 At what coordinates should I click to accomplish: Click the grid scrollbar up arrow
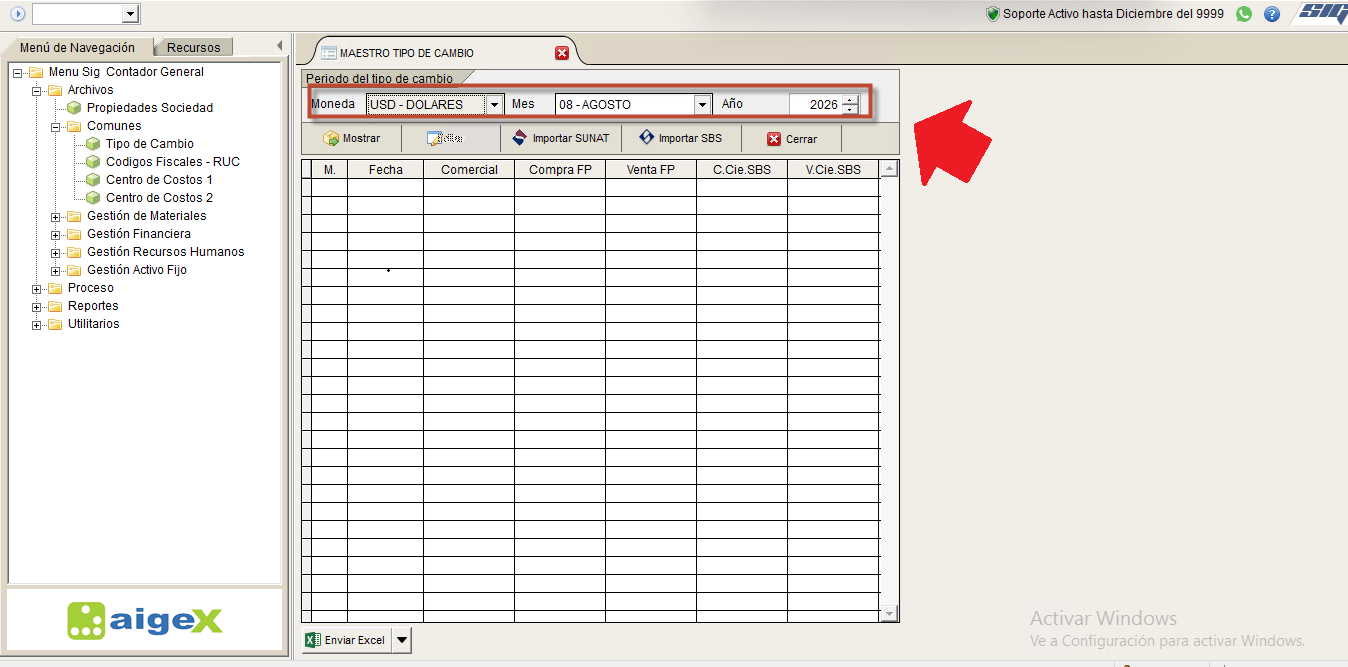point(889,169)
